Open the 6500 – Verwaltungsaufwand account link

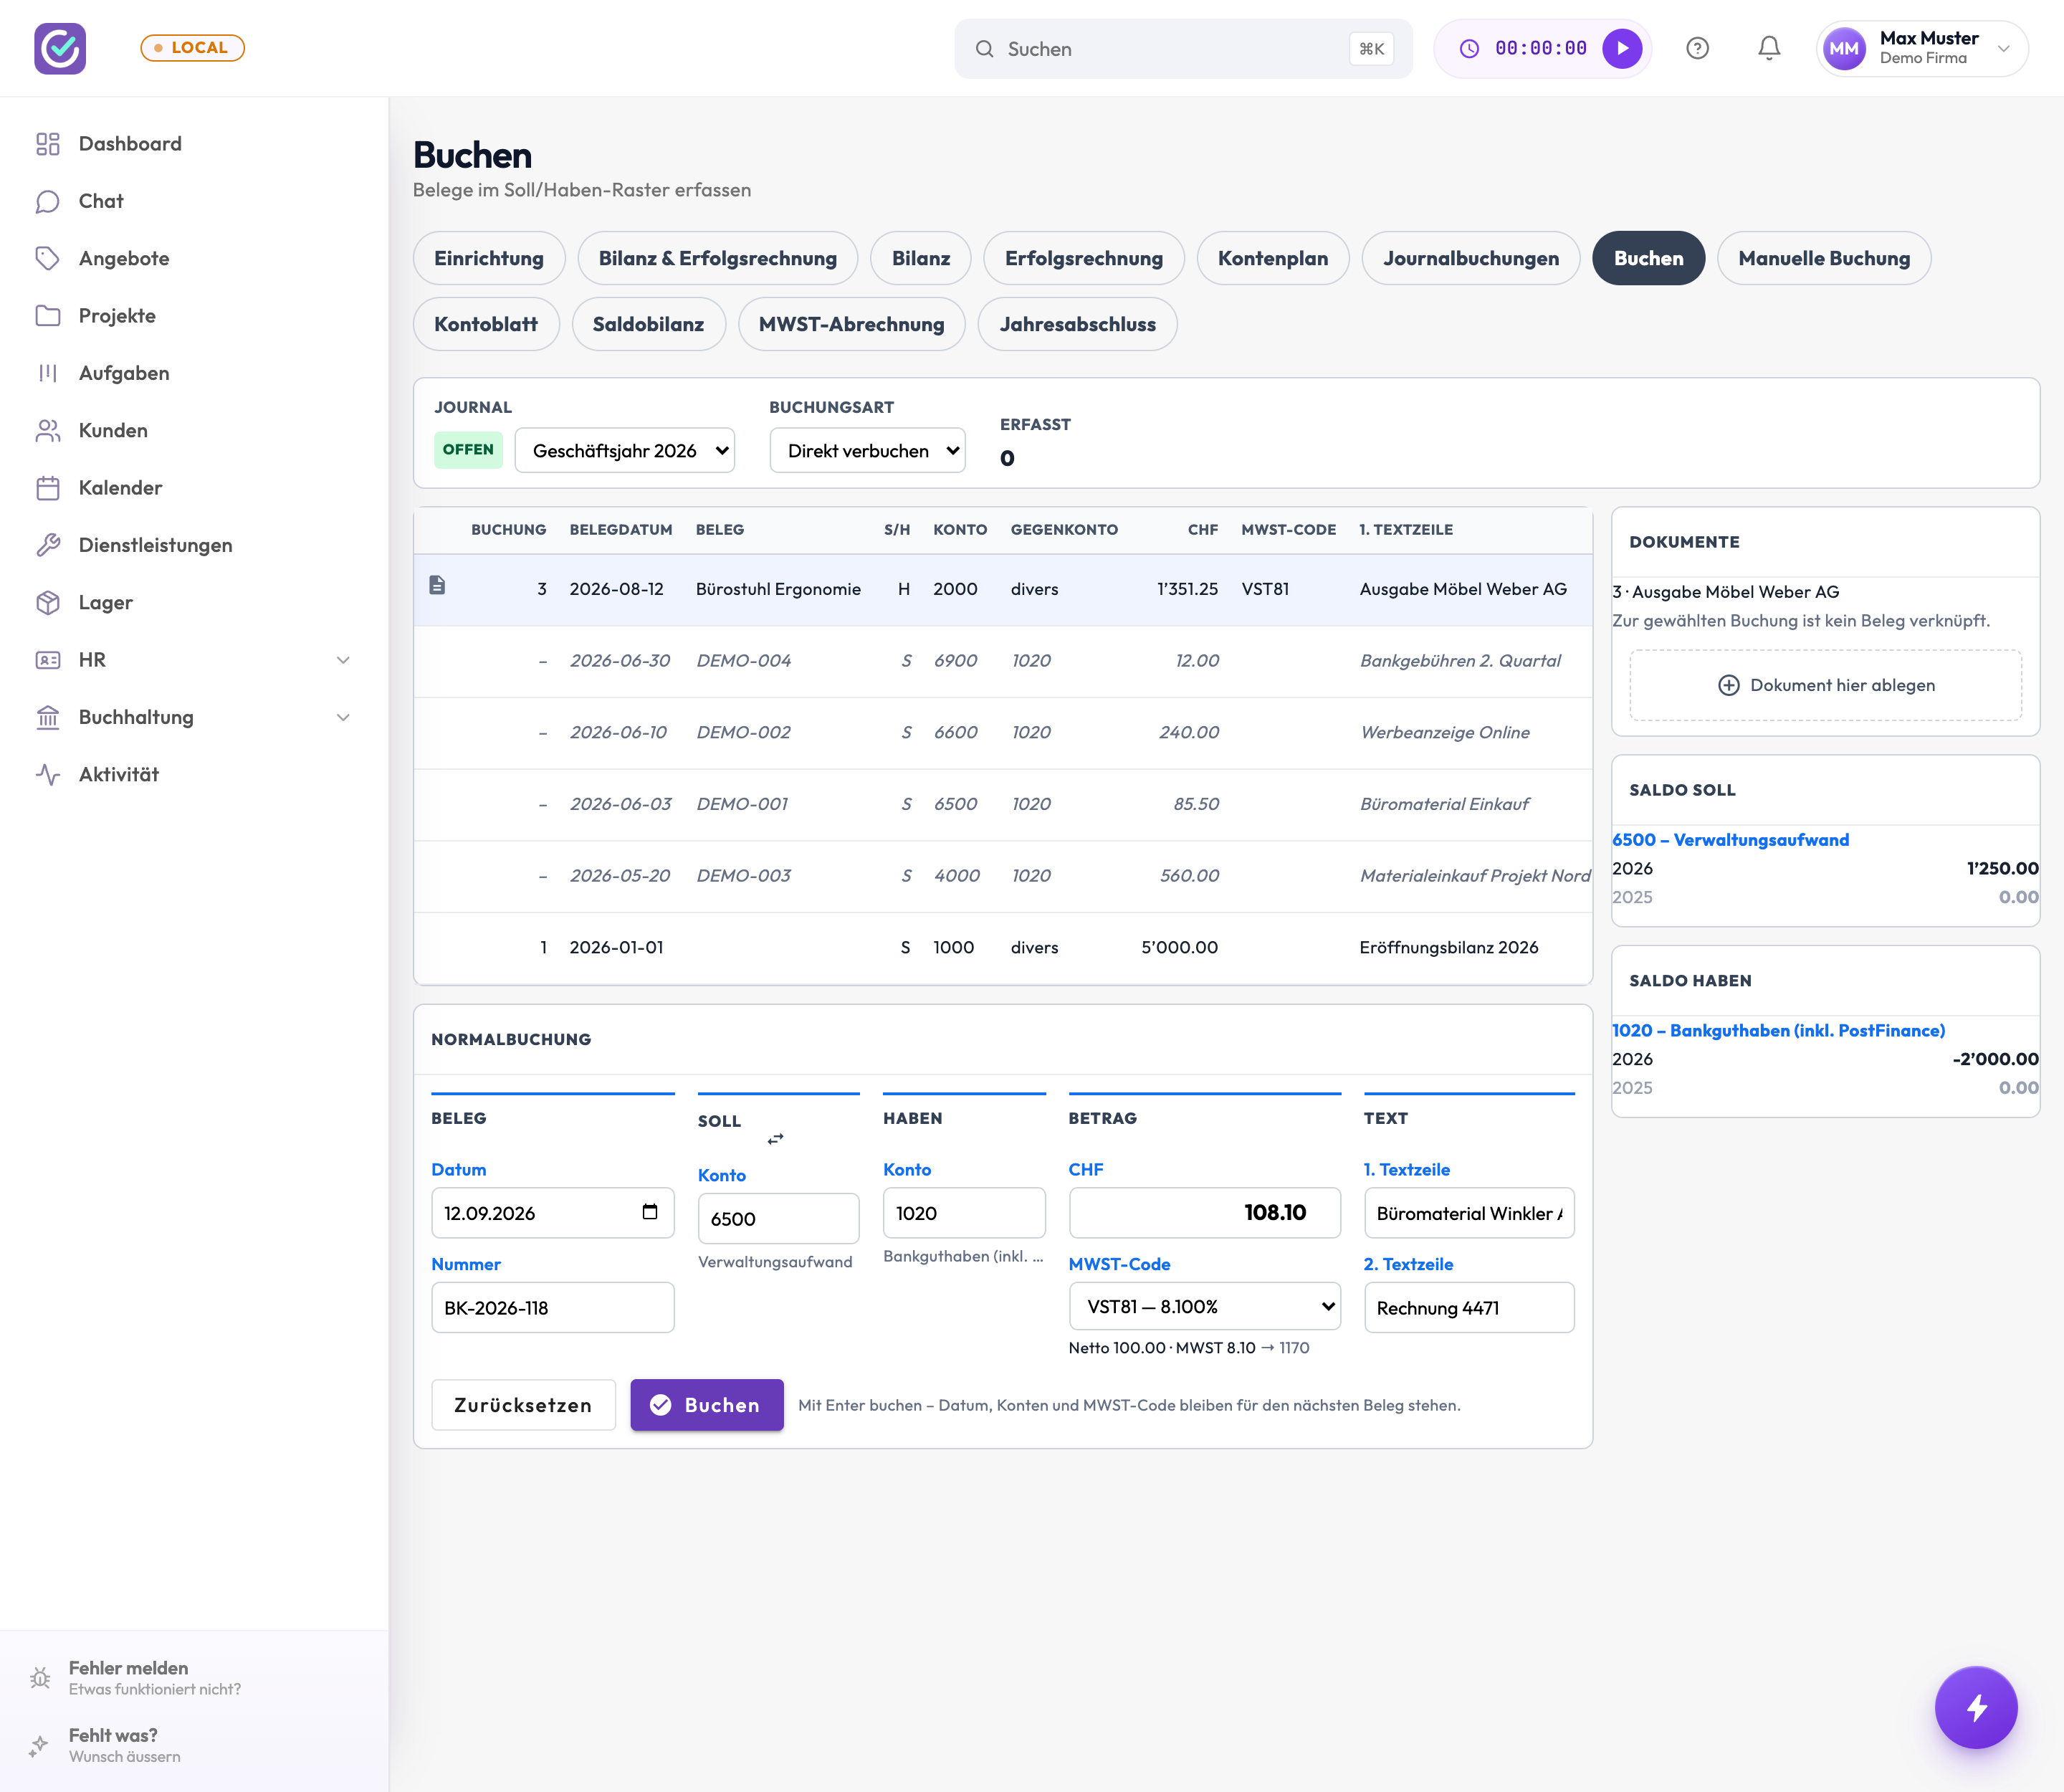(1730, 840)
